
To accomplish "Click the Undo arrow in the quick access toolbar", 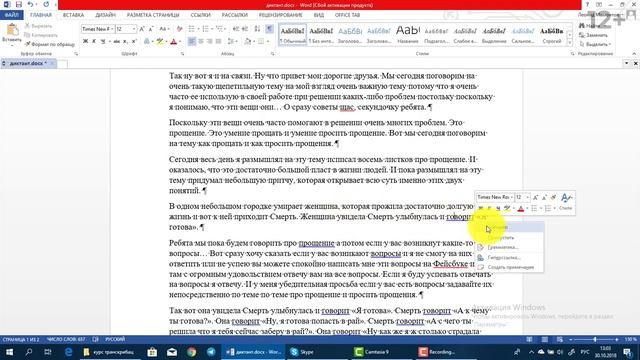I will pos(31,4).
